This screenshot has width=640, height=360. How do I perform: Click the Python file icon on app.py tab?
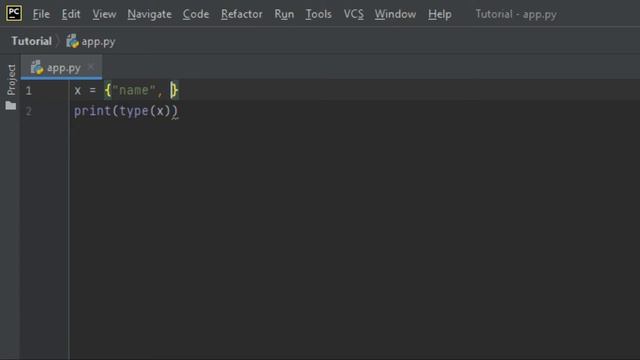click(37, 67)
